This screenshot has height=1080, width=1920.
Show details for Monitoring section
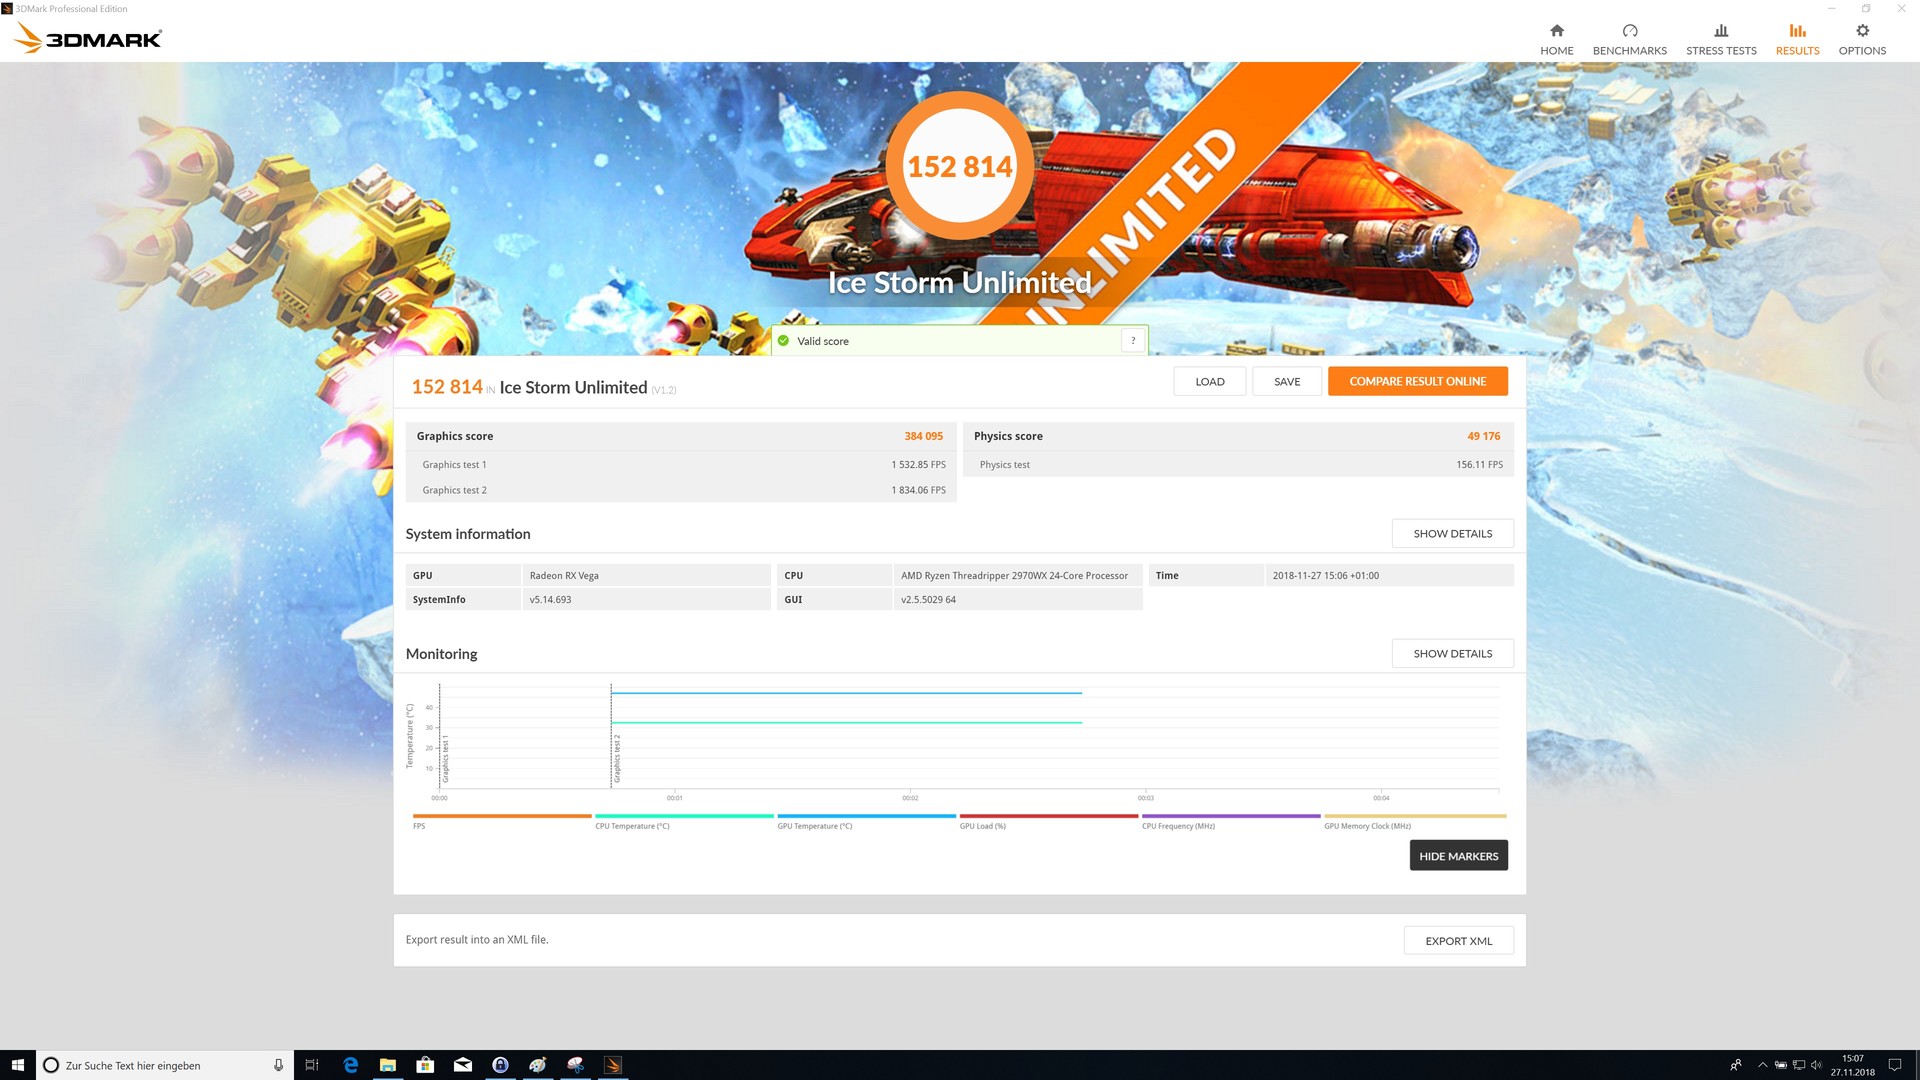click(1452, 654)
